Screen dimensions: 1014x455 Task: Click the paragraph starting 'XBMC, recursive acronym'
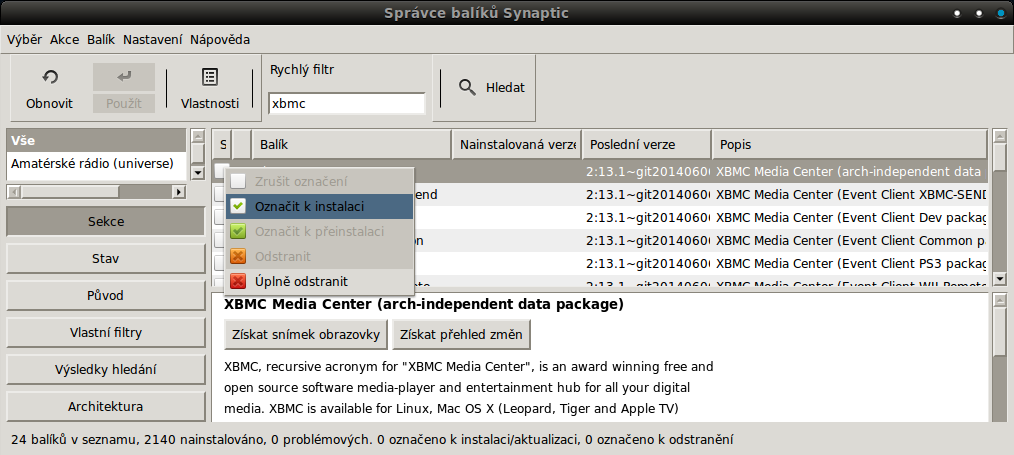point(469,388)
